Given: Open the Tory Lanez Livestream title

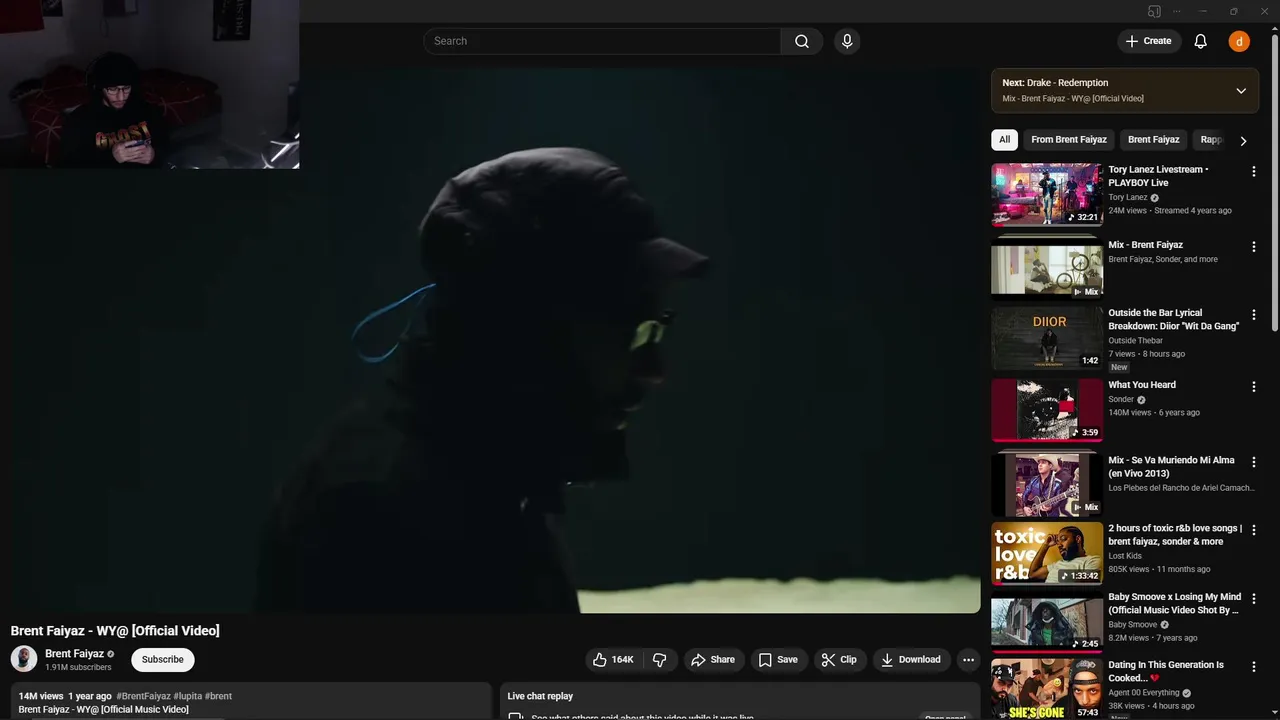Looking at the screenshot, I should pyautogui.click(x=1158, y=176).
